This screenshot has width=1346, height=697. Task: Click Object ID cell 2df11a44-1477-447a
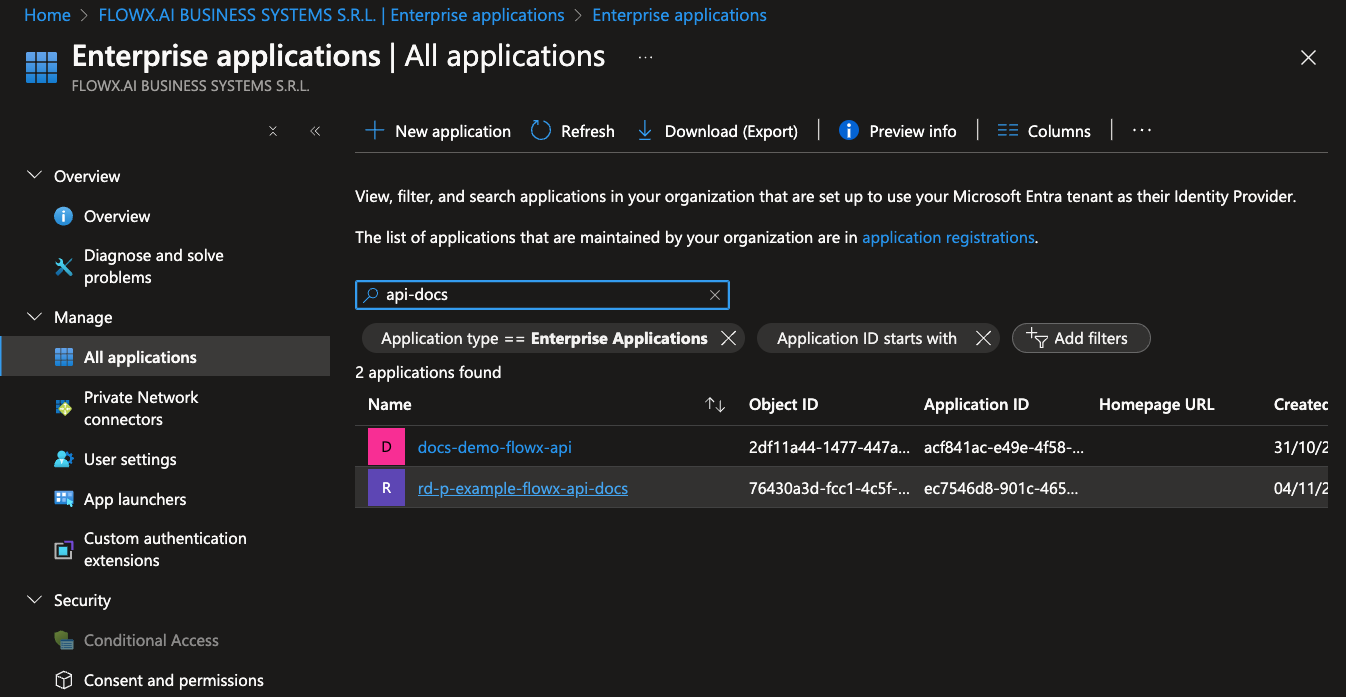pyautogui.click(x=830, y=447)
